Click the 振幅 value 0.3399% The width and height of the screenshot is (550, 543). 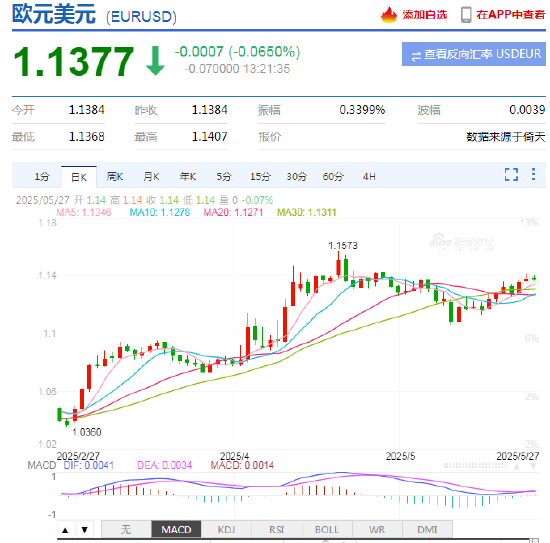tap(362, 110)
